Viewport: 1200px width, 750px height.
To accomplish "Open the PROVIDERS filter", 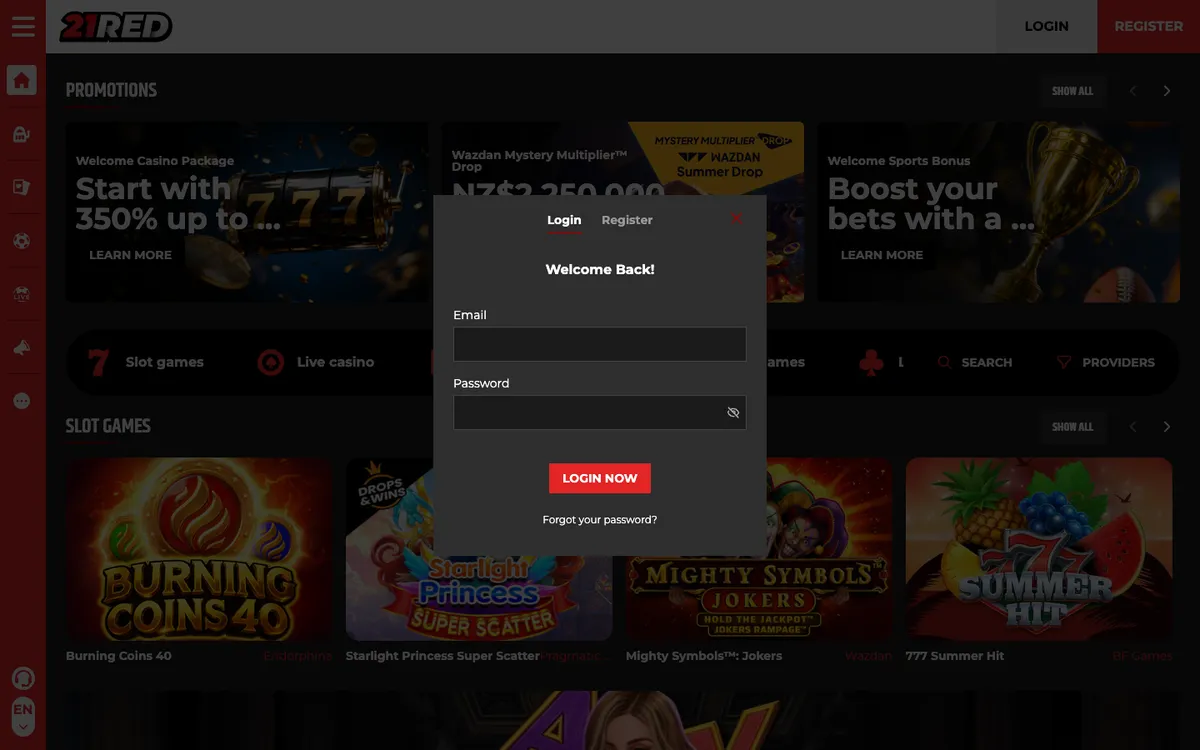I will click(1106, 362).
